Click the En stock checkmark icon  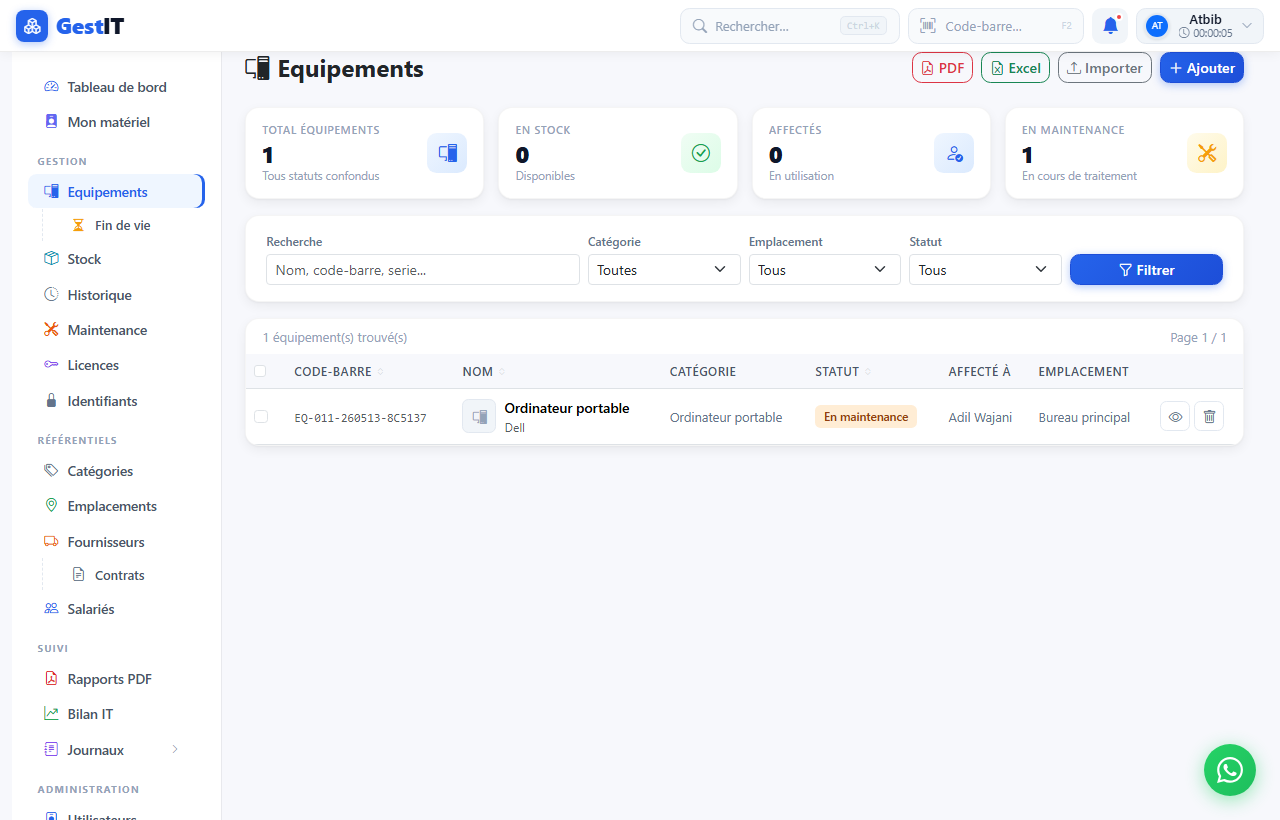click(x=701, y=153)
